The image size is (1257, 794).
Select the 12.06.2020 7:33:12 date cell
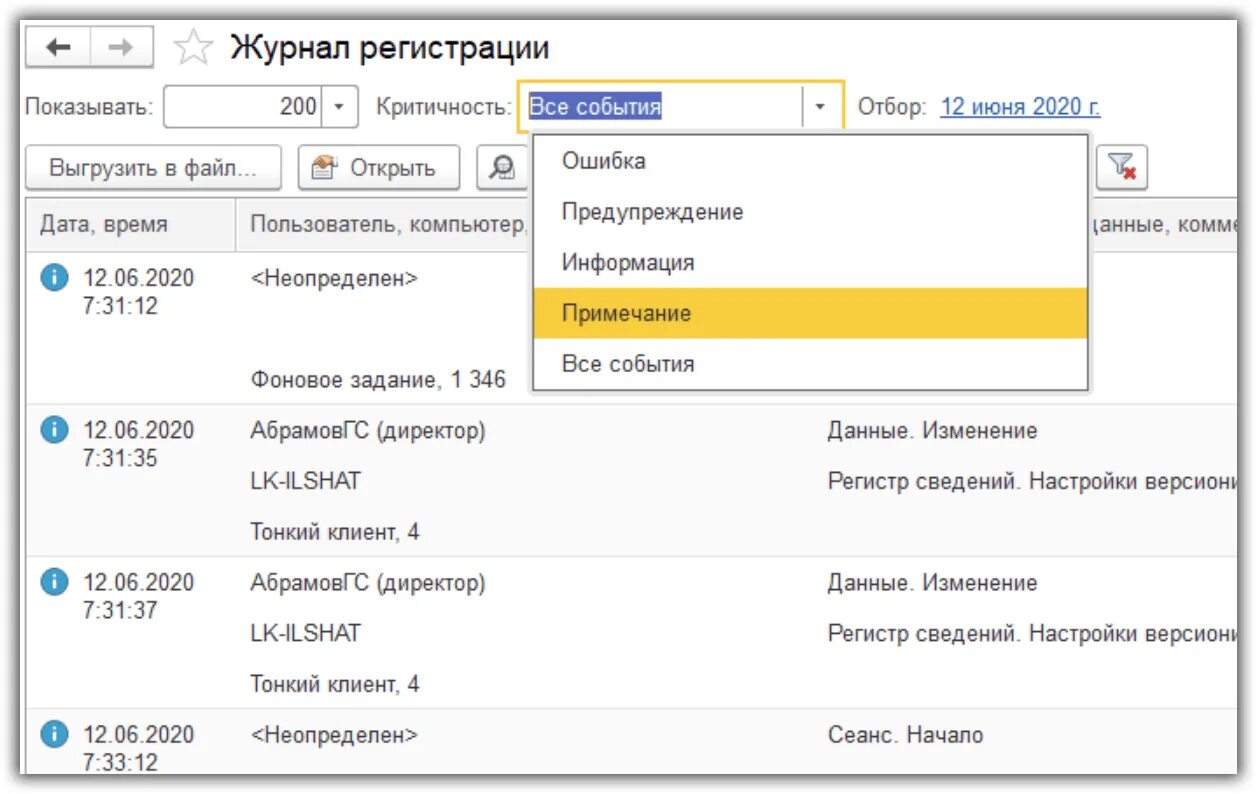point(139,749)
